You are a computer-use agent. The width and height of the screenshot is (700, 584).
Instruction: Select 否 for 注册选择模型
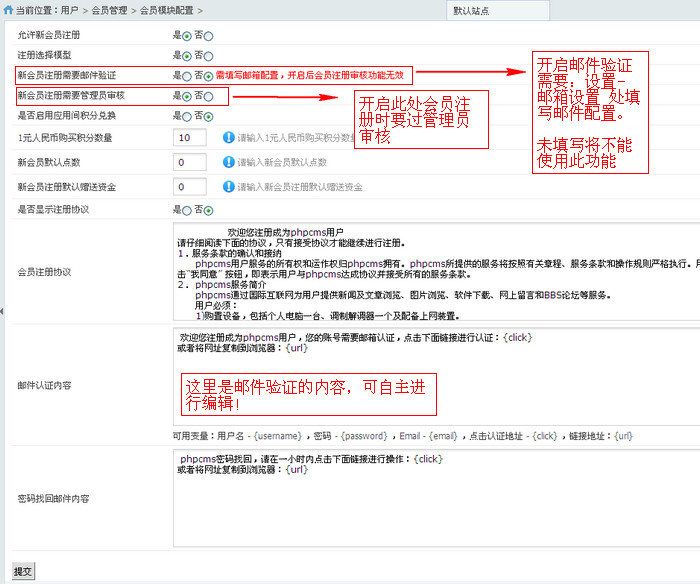pos(208,55)
